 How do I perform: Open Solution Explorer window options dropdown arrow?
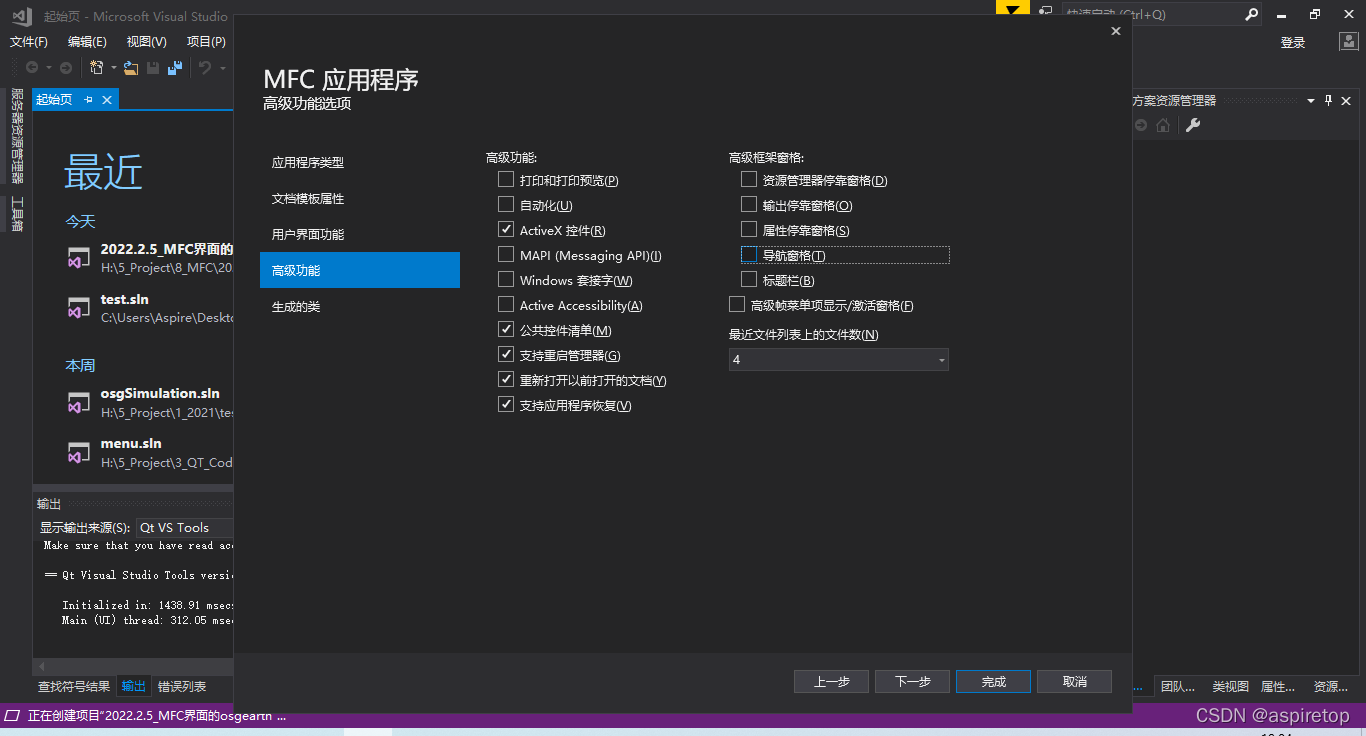click(1309, 101)
